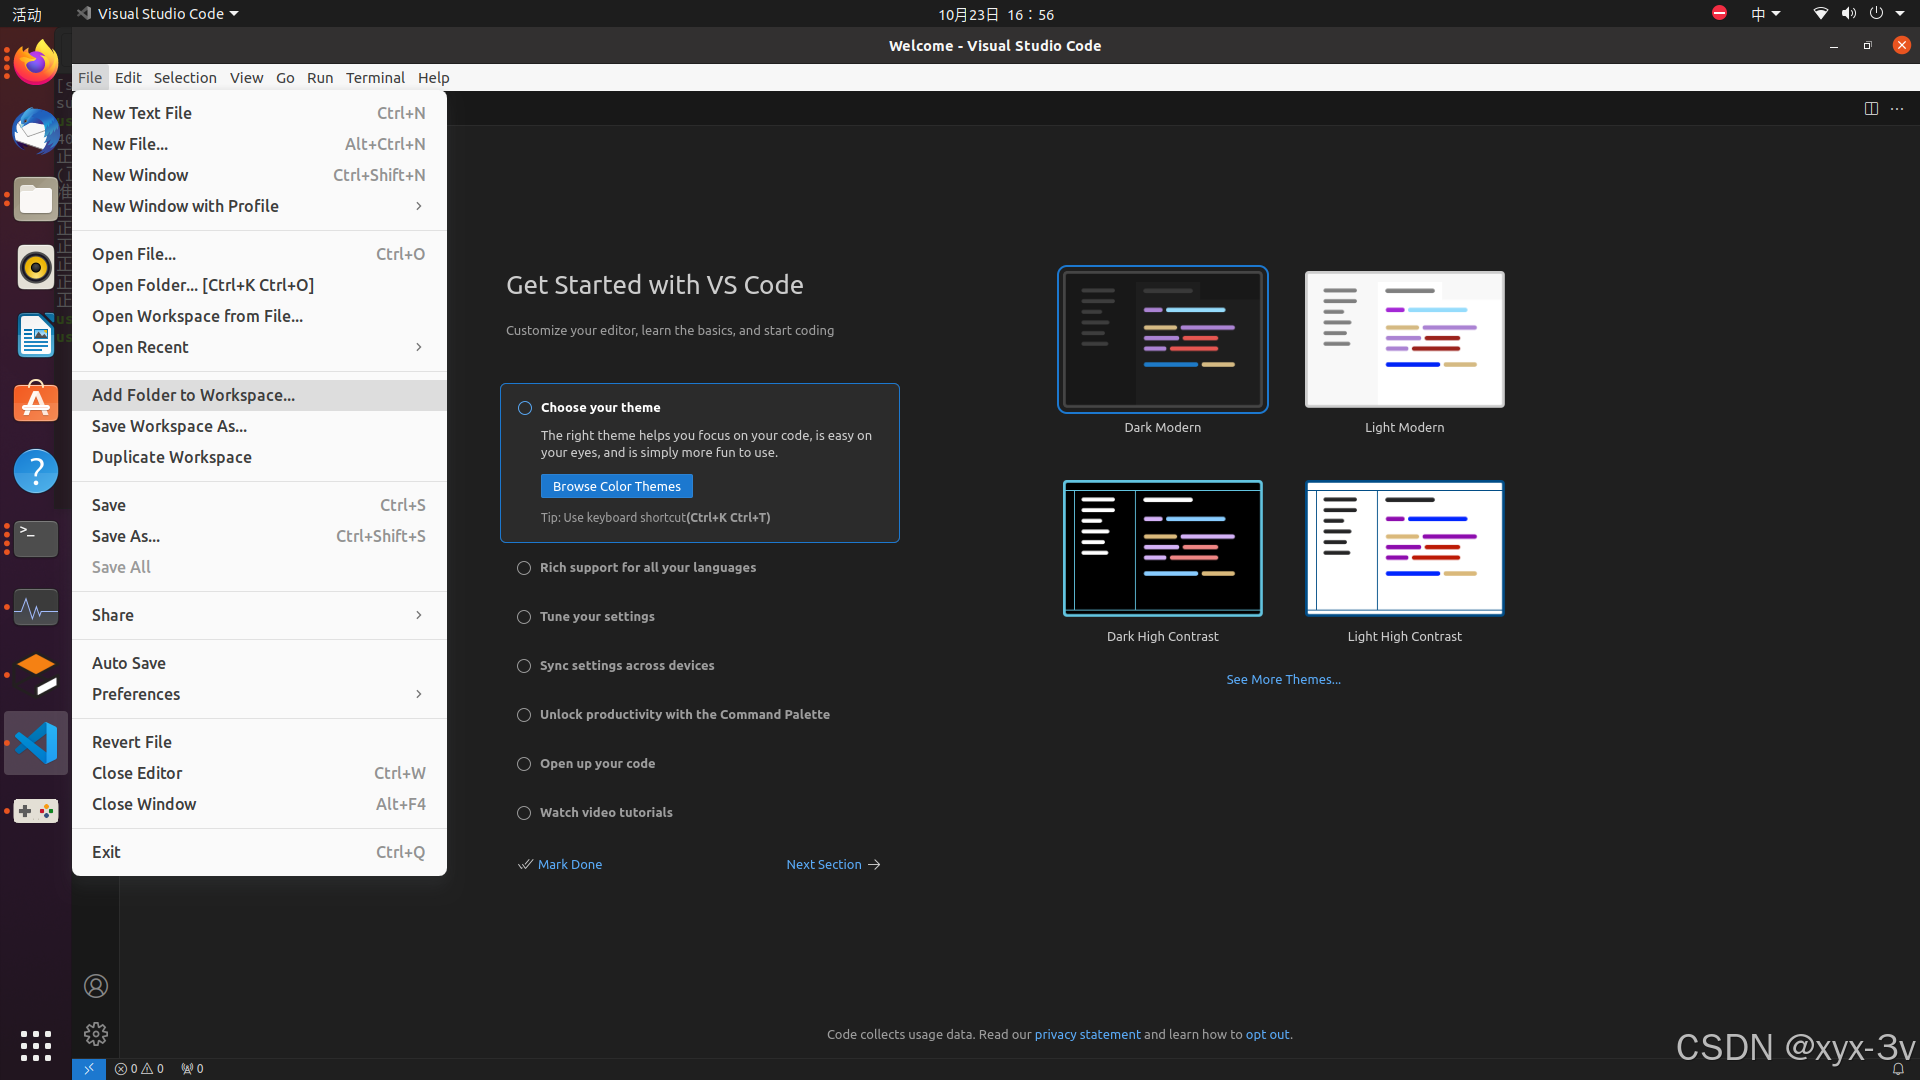Pick the Dark Modern theme preview
The height and width of the screenshot is (1080, 1920).
[1162, 340]
